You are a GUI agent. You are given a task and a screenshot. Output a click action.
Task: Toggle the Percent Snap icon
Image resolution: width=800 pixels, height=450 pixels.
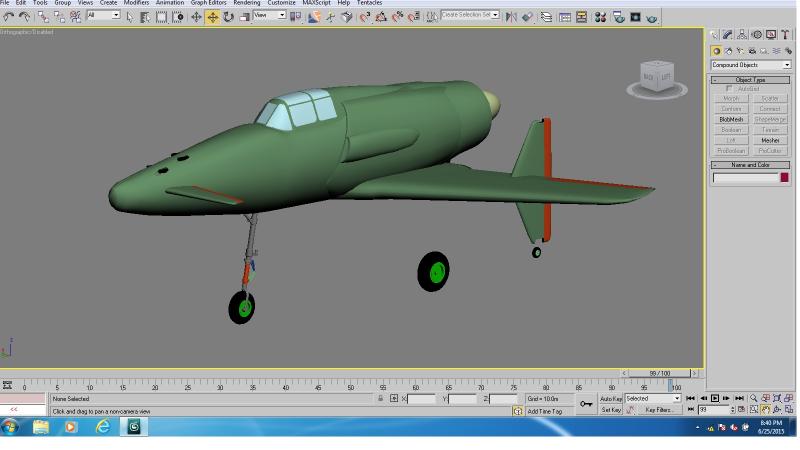[397, 17]
